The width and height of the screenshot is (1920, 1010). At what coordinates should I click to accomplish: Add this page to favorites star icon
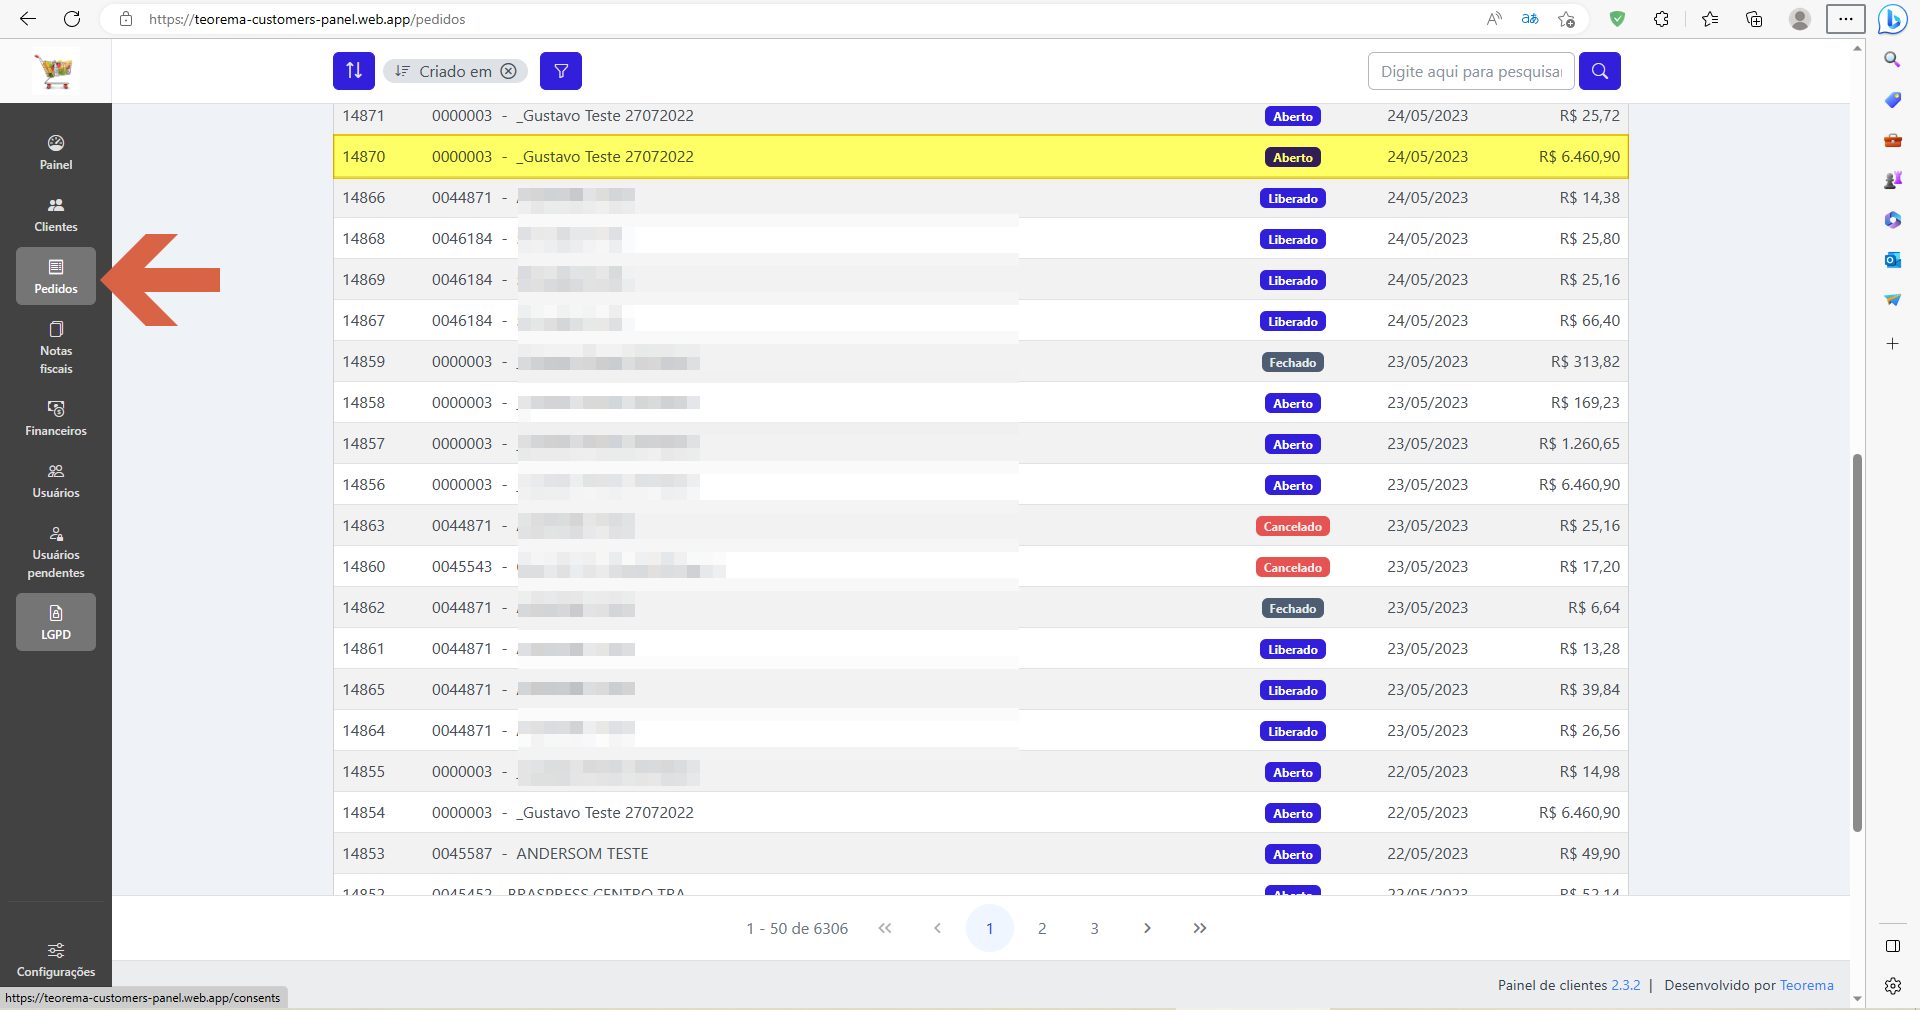point(1567,19)
